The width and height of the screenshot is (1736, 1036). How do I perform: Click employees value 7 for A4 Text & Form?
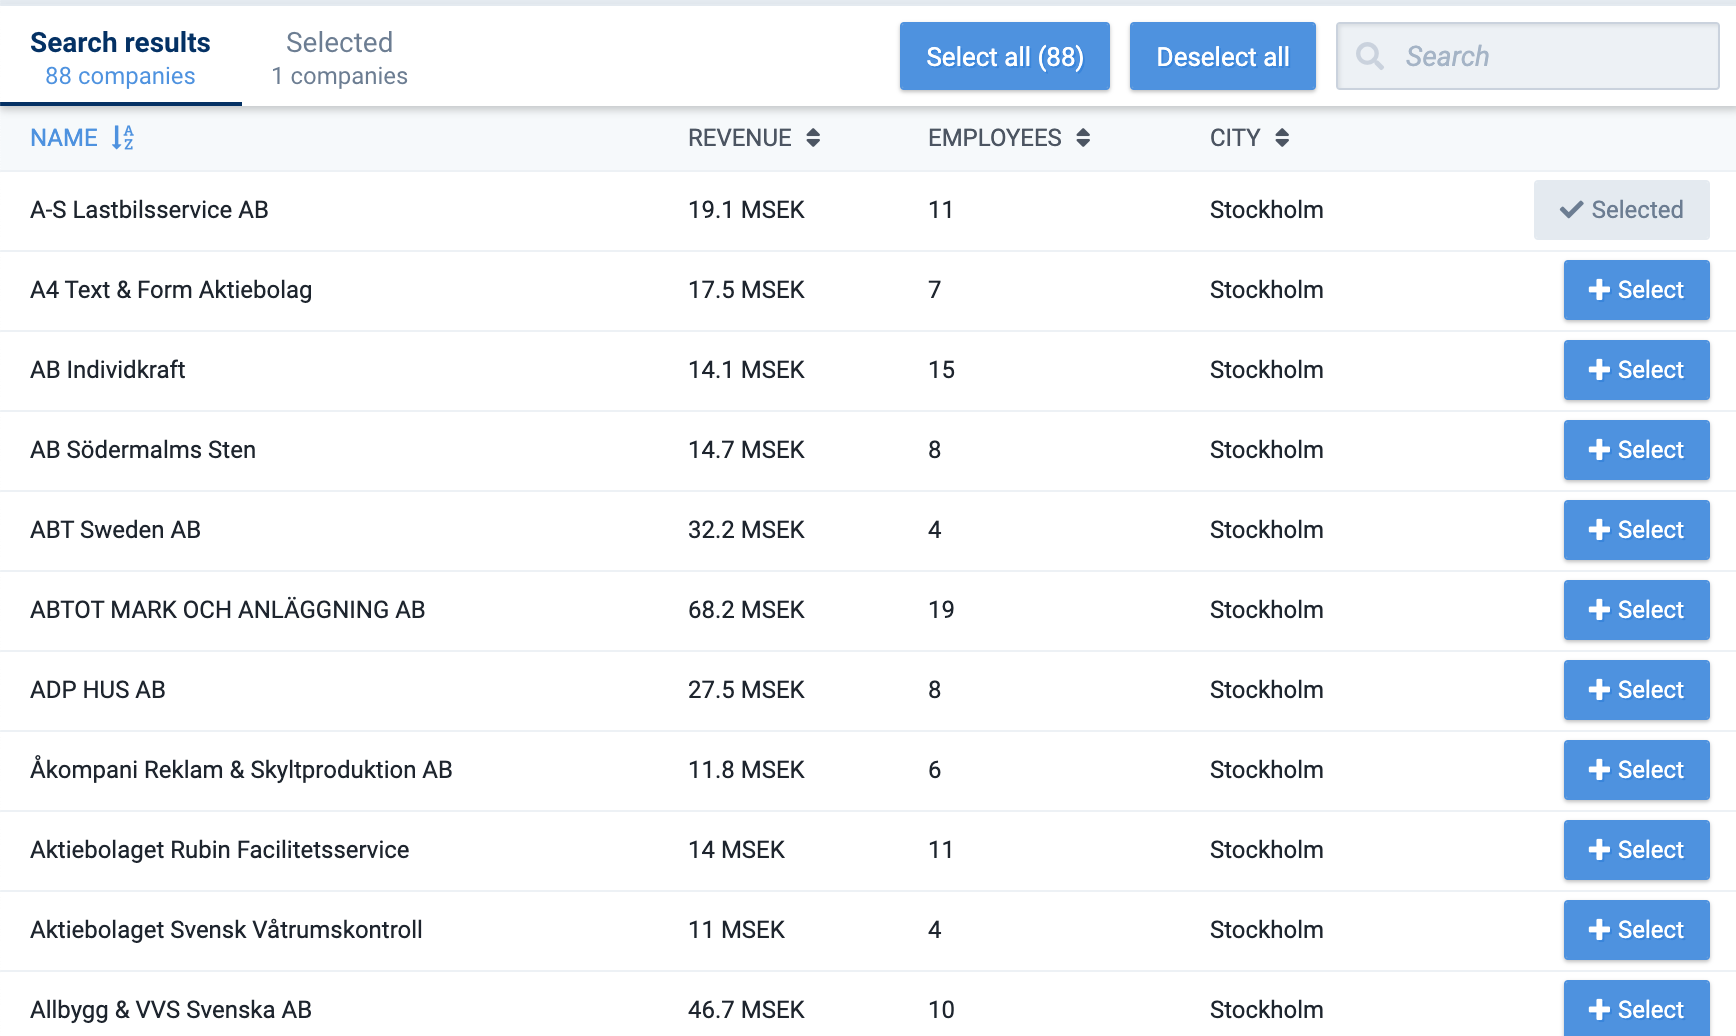tap(935, 290)
